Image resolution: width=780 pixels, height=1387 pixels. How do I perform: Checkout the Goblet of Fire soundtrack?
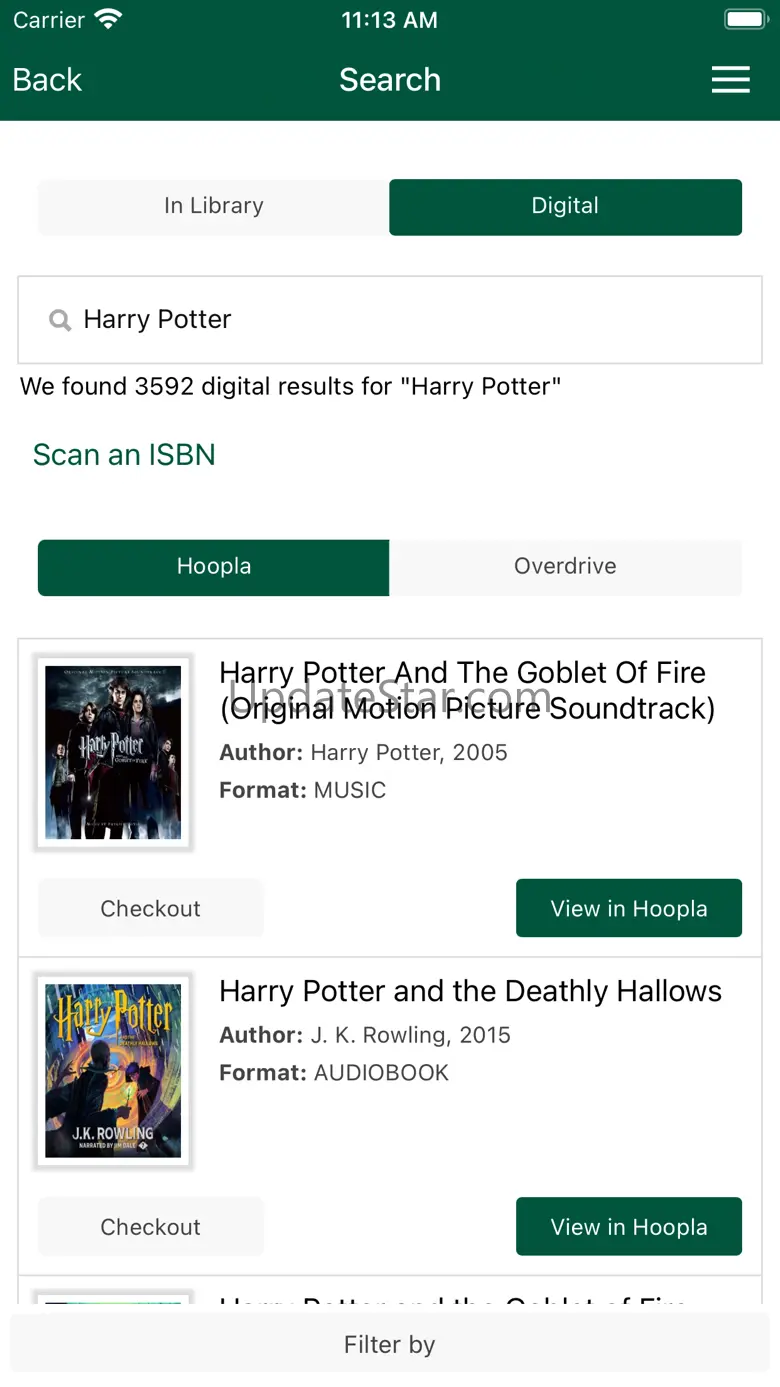click(150, 908)
